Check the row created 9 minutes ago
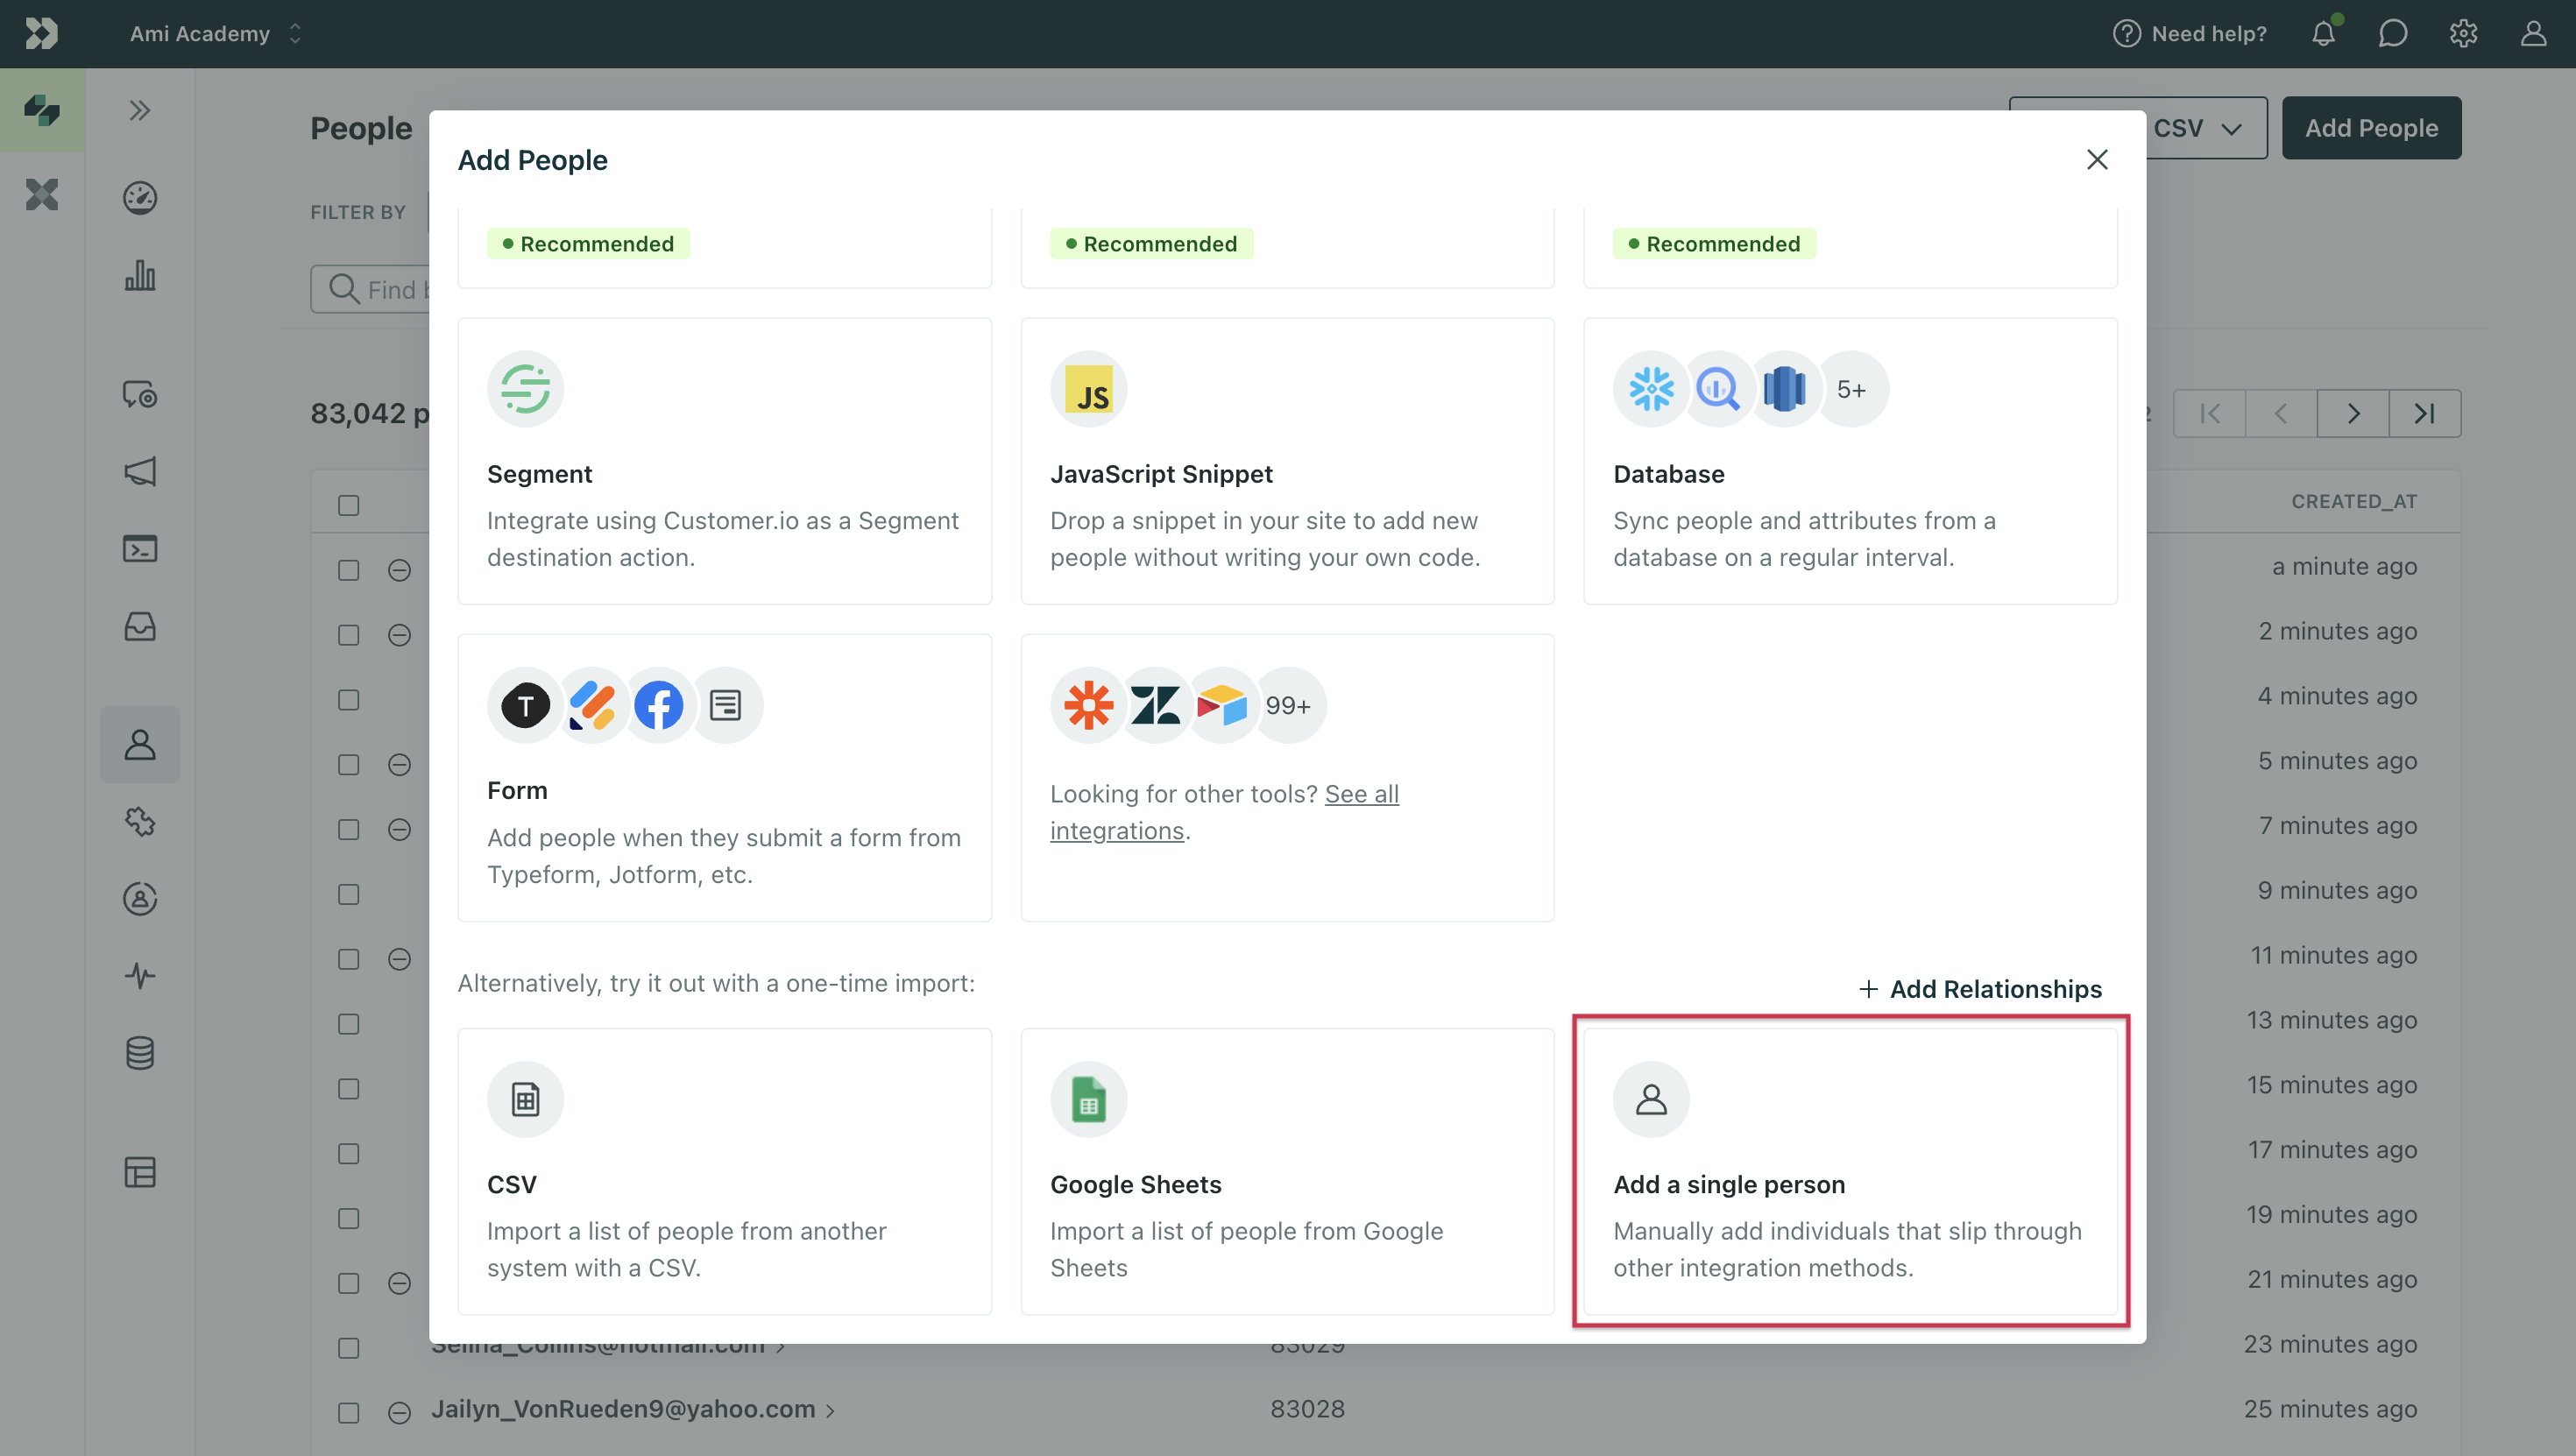The width and height of the screenshot is (2576, 1456). pos(348,894)
